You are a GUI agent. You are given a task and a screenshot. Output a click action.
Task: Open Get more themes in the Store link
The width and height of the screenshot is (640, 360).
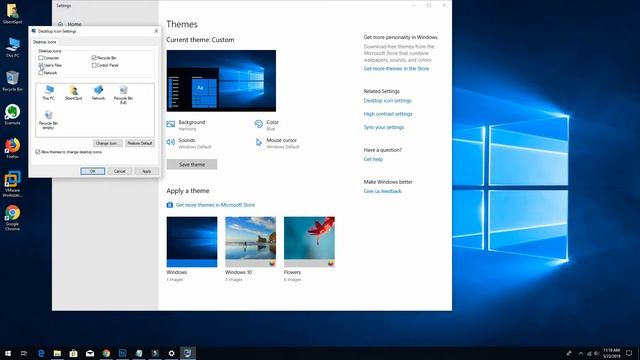(x=396, y=69)
